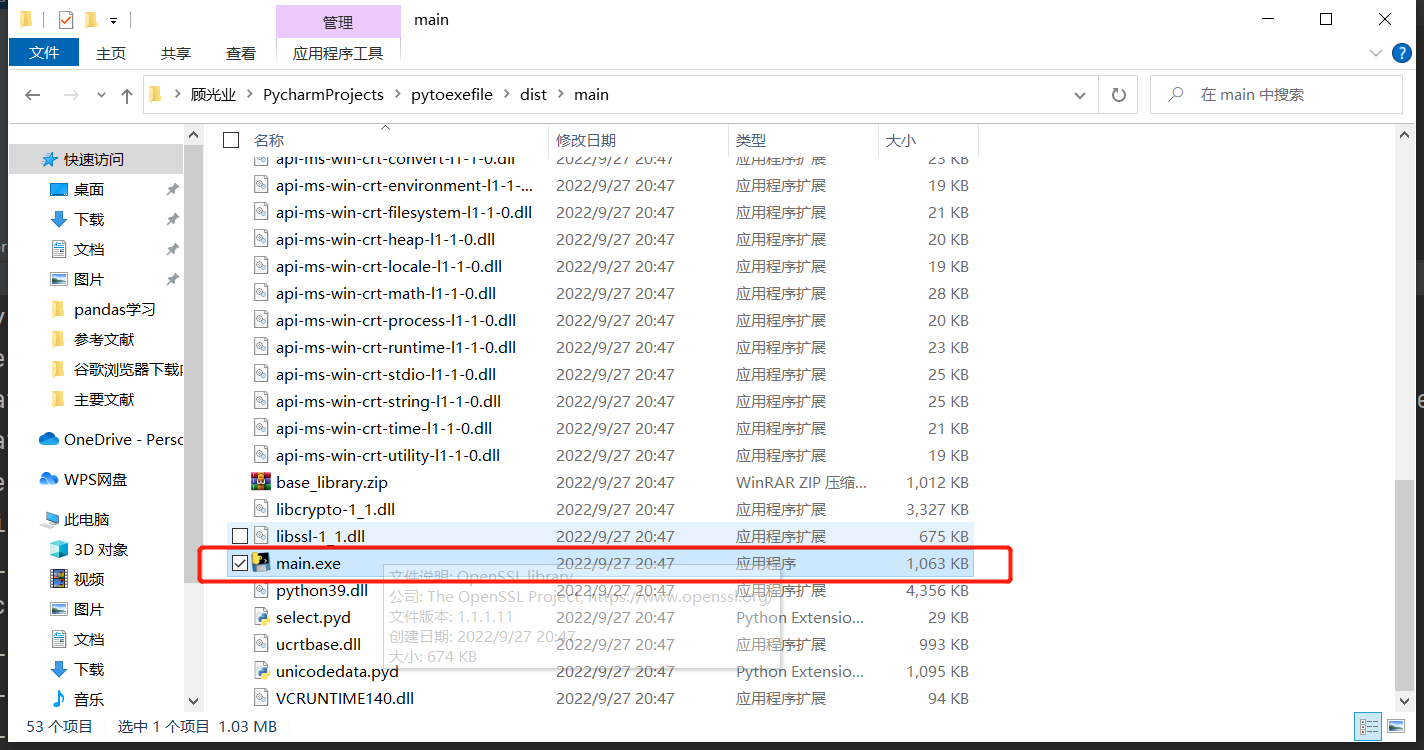The image size is (1424, 750).
Task: Click the 3D 对象 sidebar icon
Action: pos(59,549)
